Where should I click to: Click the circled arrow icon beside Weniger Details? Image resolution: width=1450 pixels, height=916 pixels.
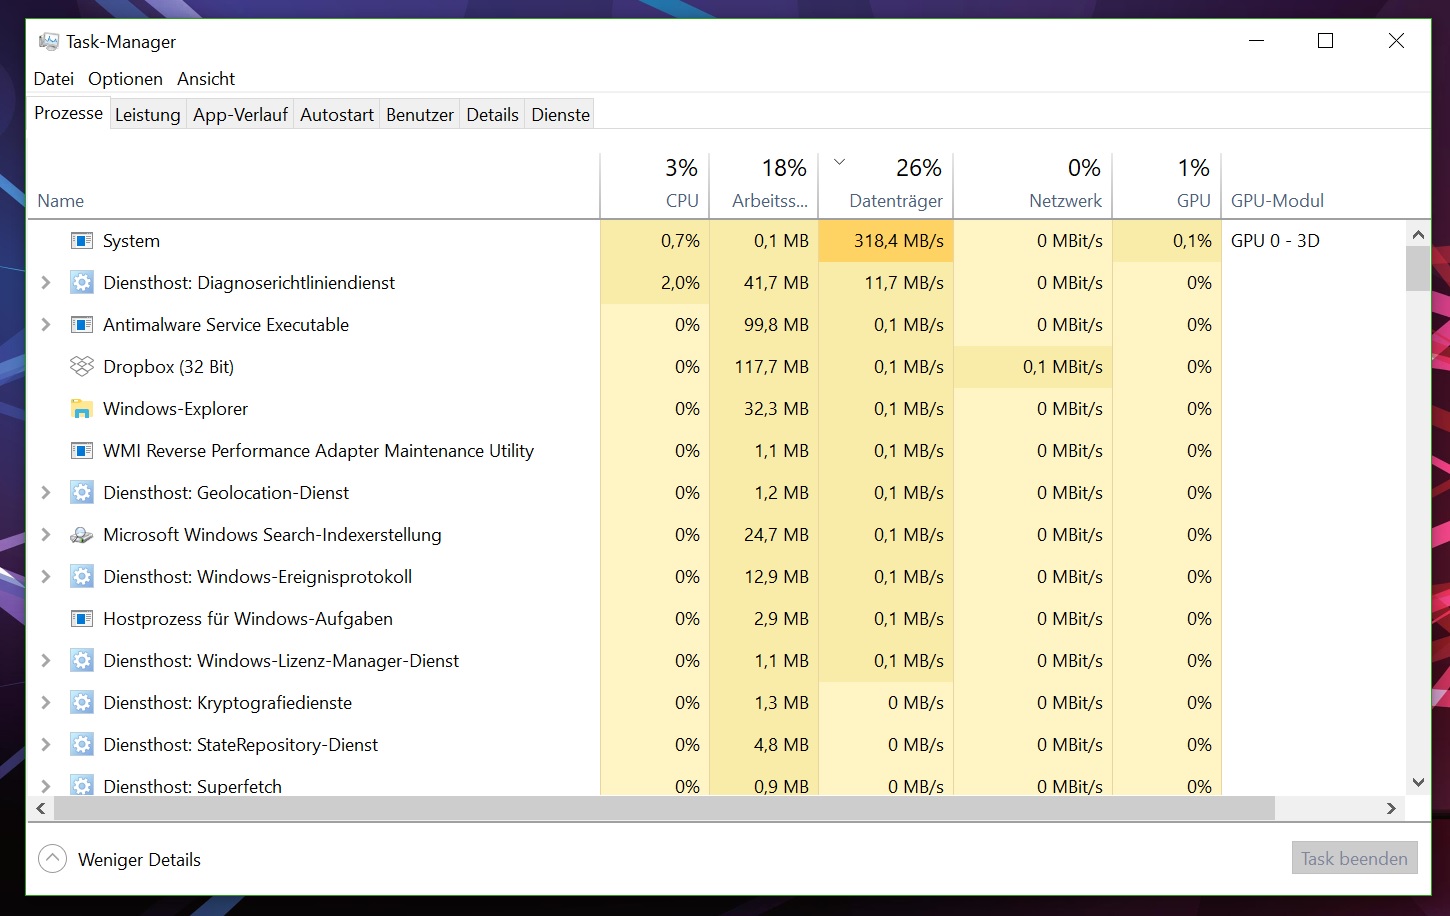52,859
